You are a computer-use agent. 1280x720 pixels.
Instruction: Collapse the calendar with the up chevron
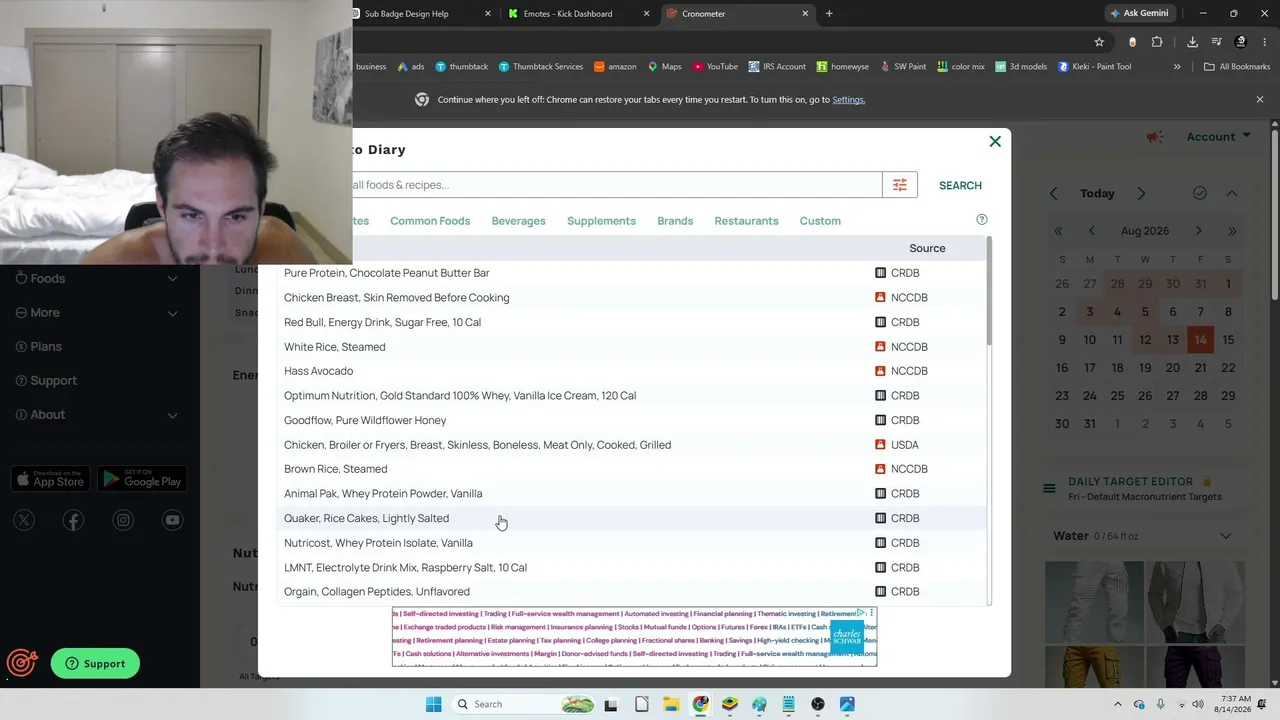pyautogui.click(x=1232, y=193)
